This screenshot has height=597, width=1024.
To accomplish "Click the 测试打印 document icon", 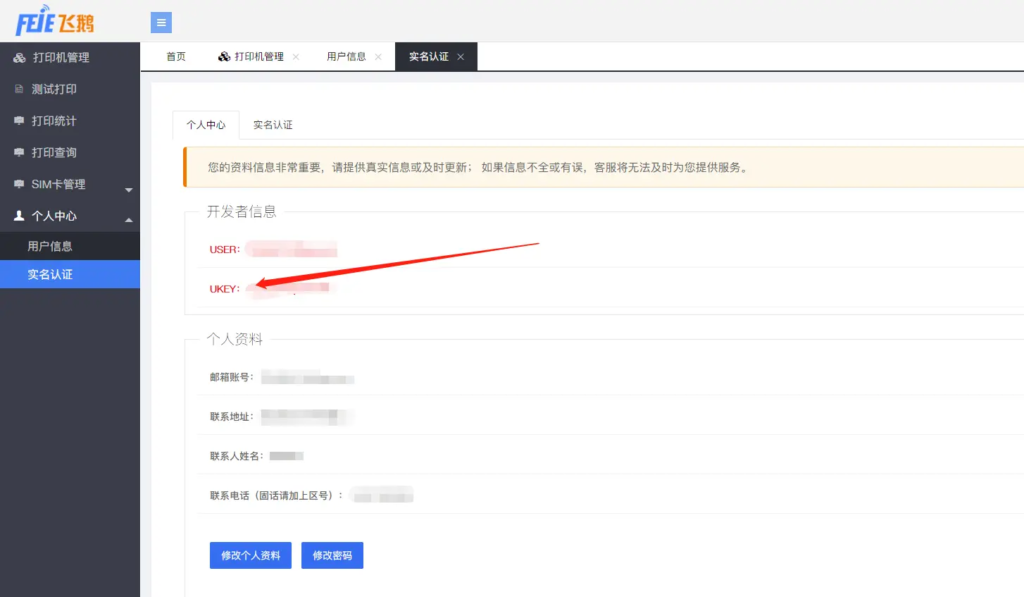I will (17, 89).
